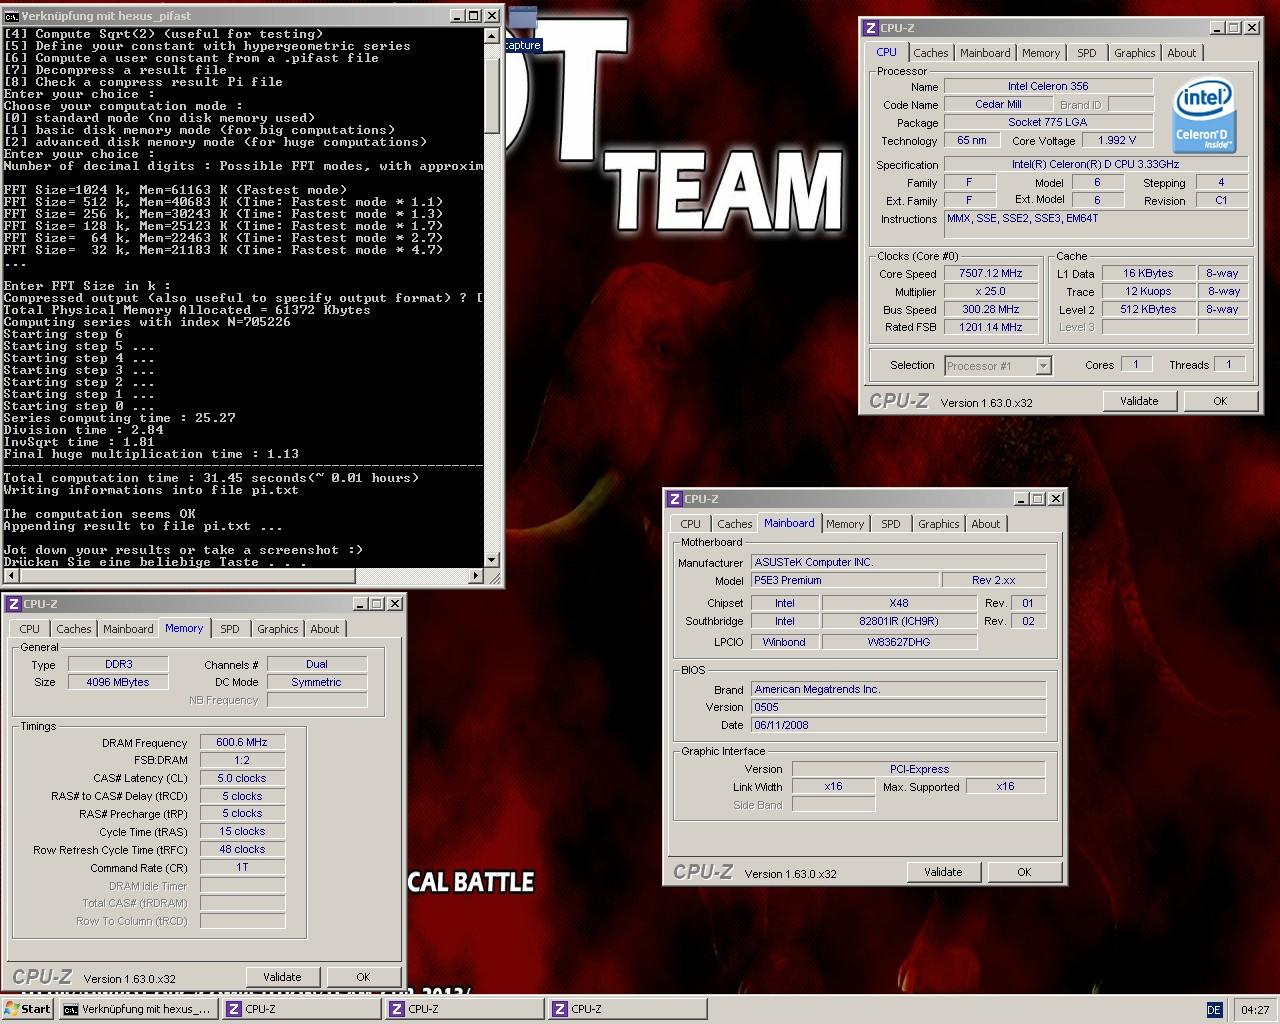This screenshot has height=1024, width=1280.
Task: Click Command Rate 1T value
Action: click(242, 867)
